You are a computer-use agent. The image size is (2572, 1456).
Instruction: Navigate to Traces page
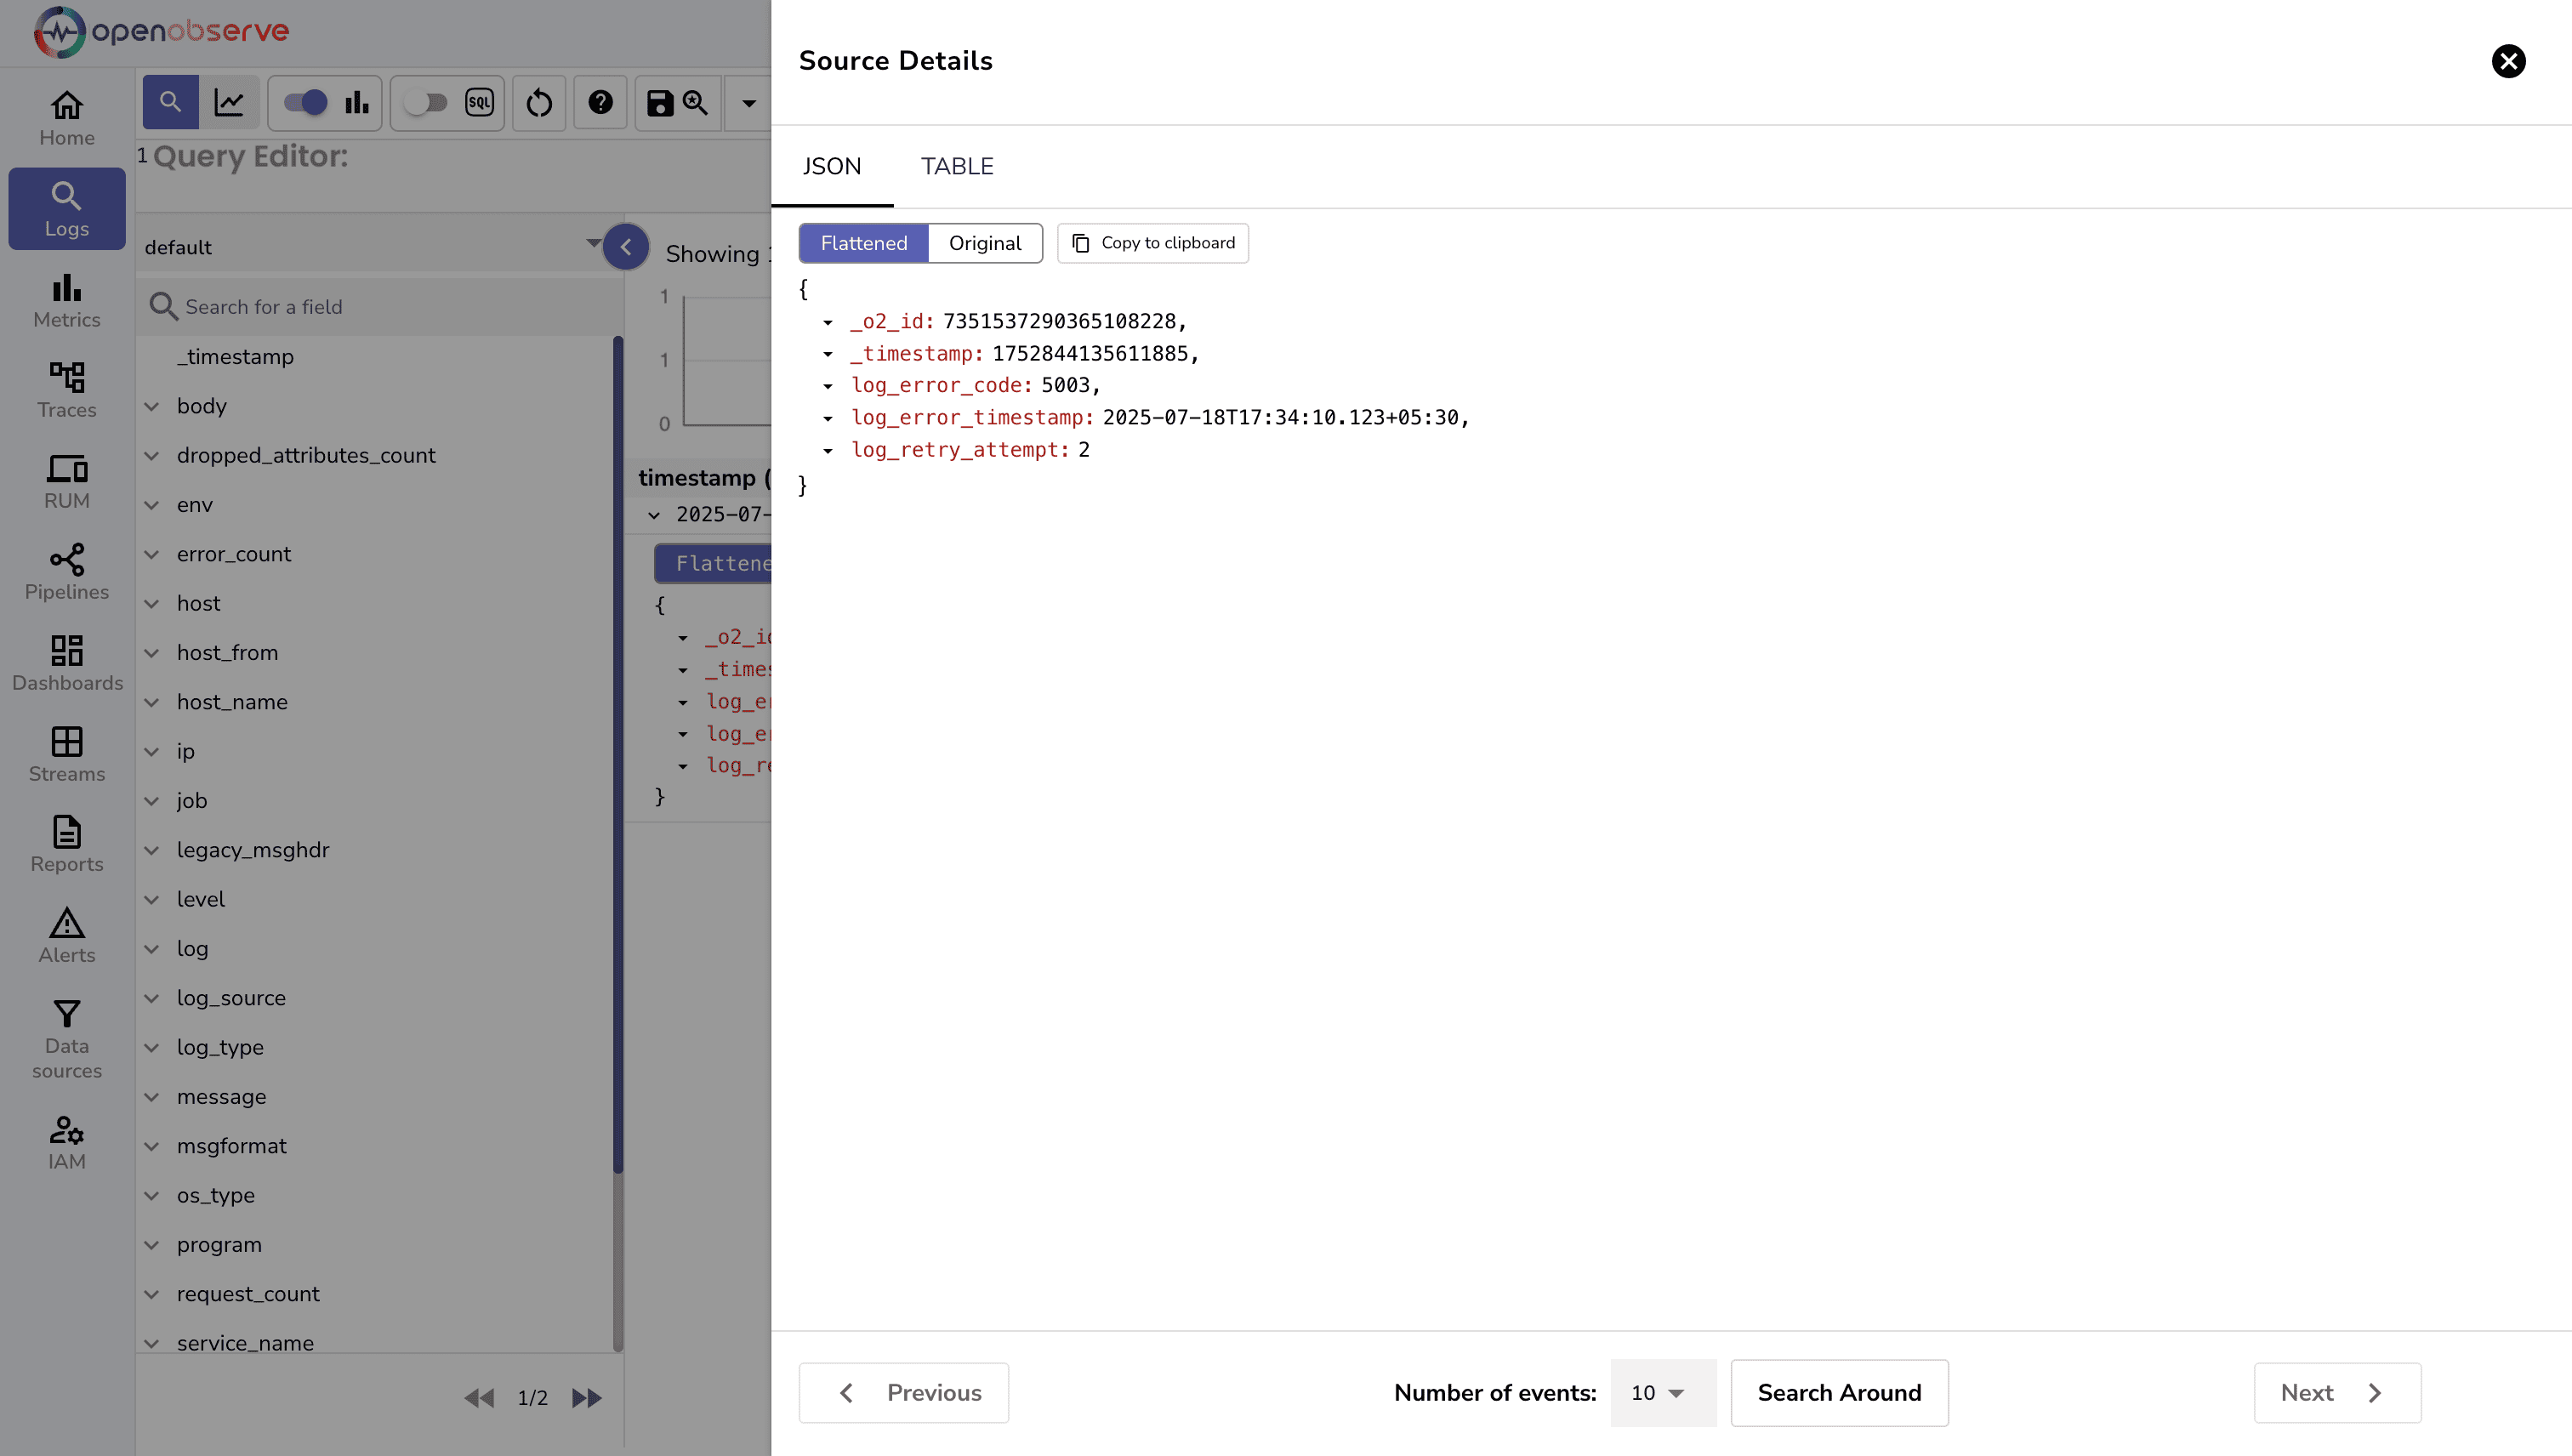click(66, 390)
